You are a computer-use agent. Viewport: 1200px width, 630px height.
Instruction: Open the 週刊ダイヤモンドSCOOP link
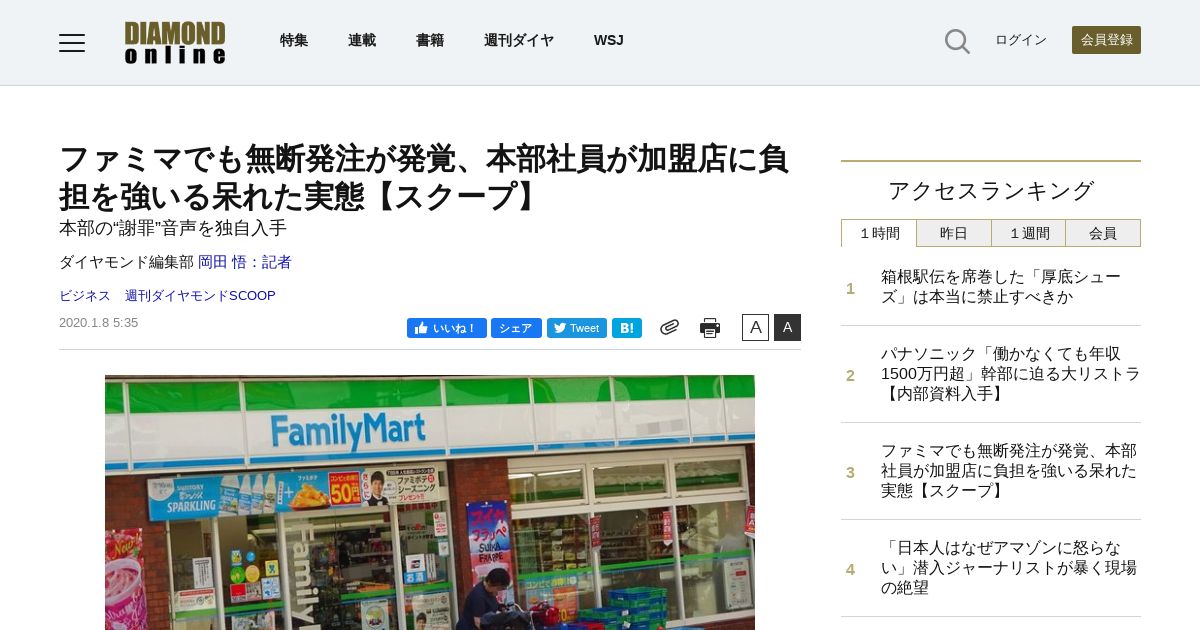pyautogui.click(x=200, y=296)
